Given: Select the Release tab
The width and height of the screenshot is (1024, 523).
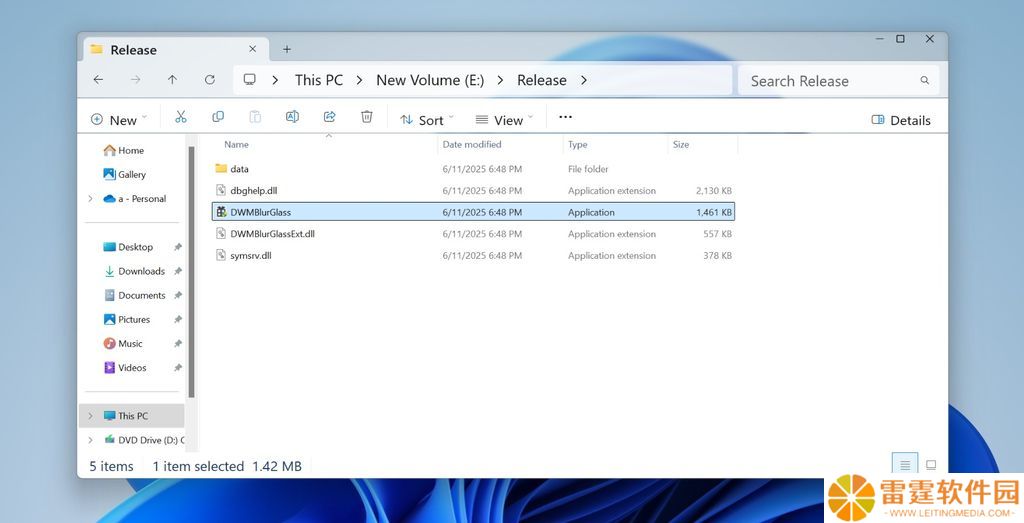Looking at the screenshot, I should (174, 50).
